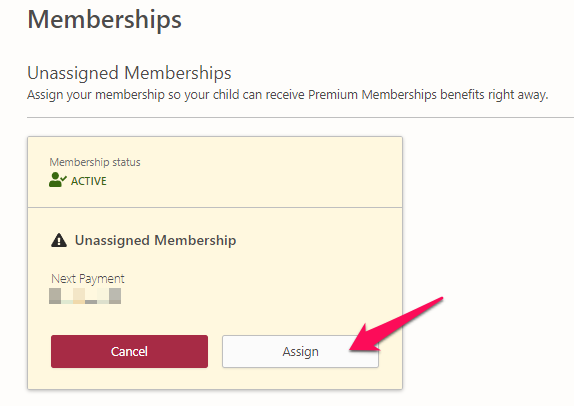This screenshot has height=406, width=574.
Task: Click the Assign button
Action: 300,351
